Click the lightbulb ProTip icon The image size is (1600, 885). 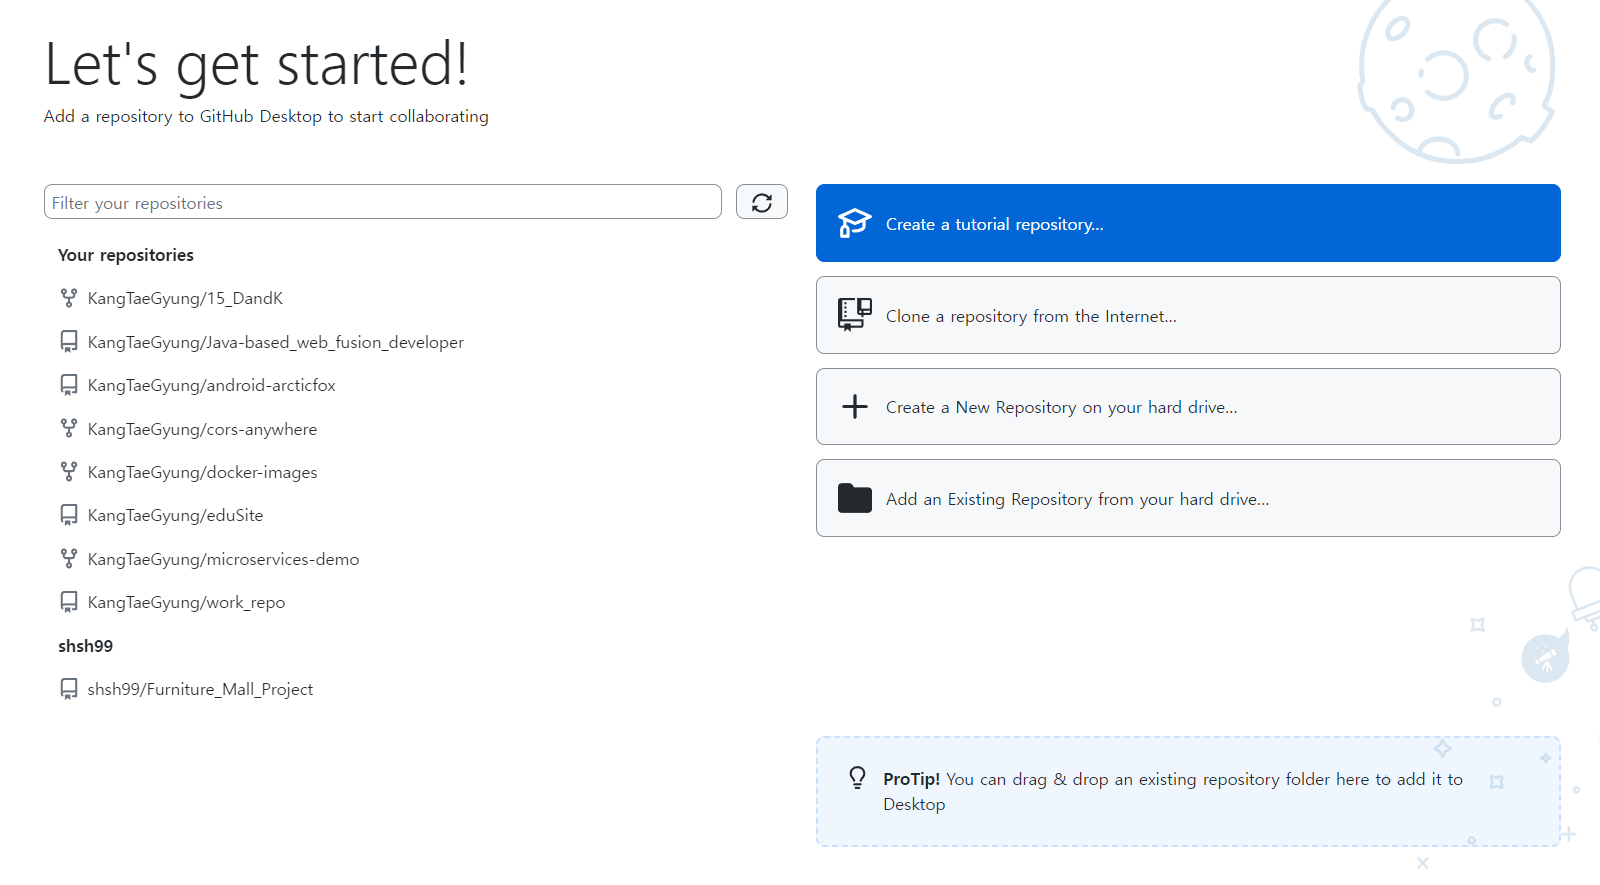857,778
